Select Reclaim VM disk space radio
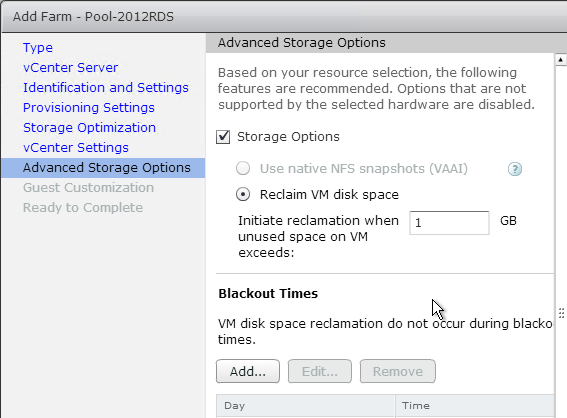 coord(243,195)
